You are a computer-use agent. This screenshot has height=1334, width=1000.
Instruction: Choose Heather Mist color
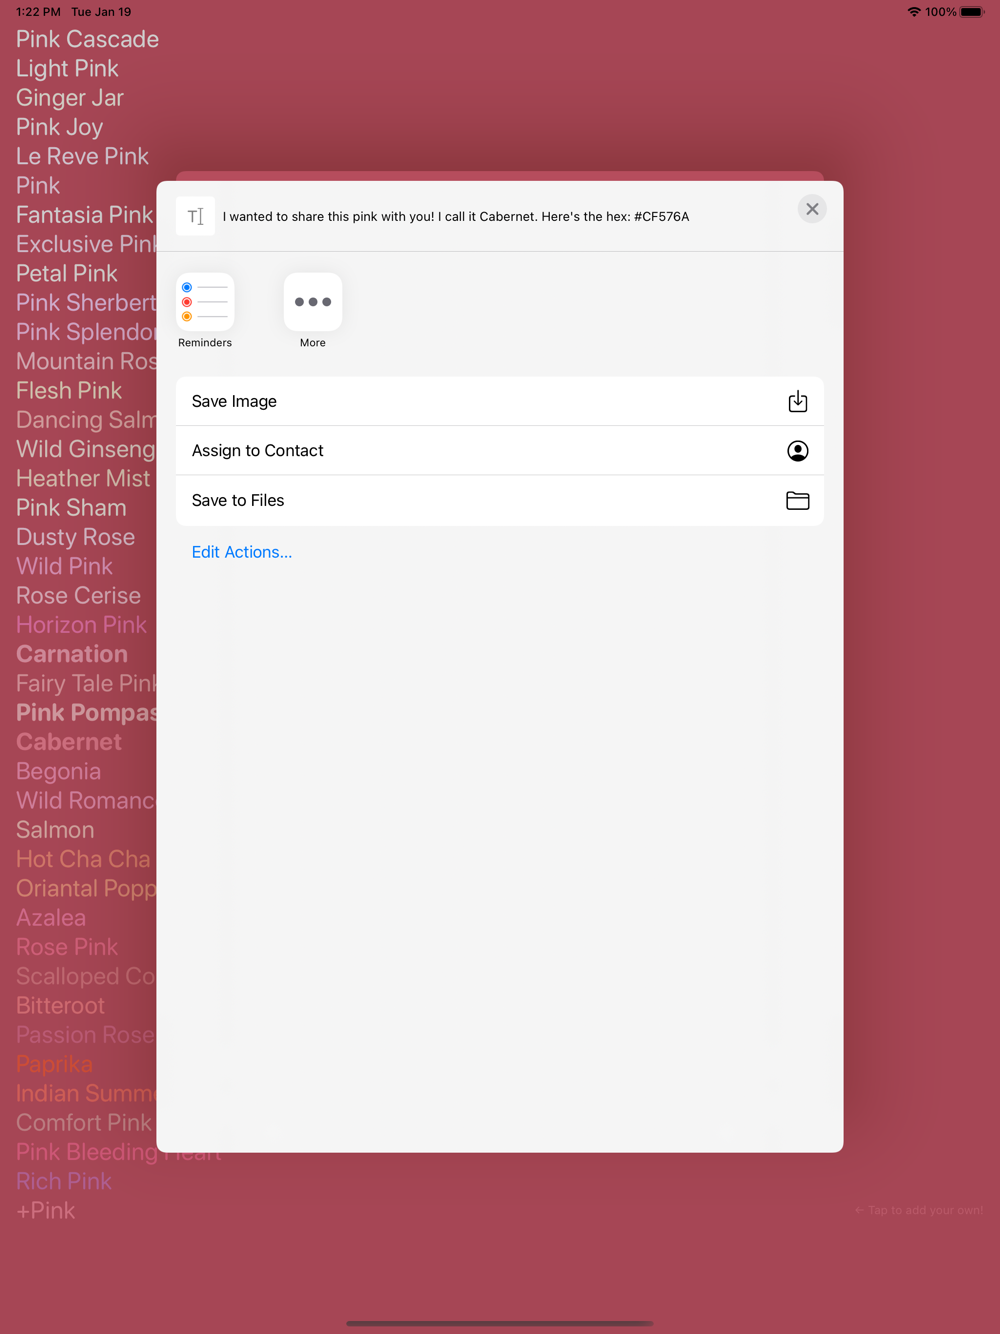click(x=83, y=478)
